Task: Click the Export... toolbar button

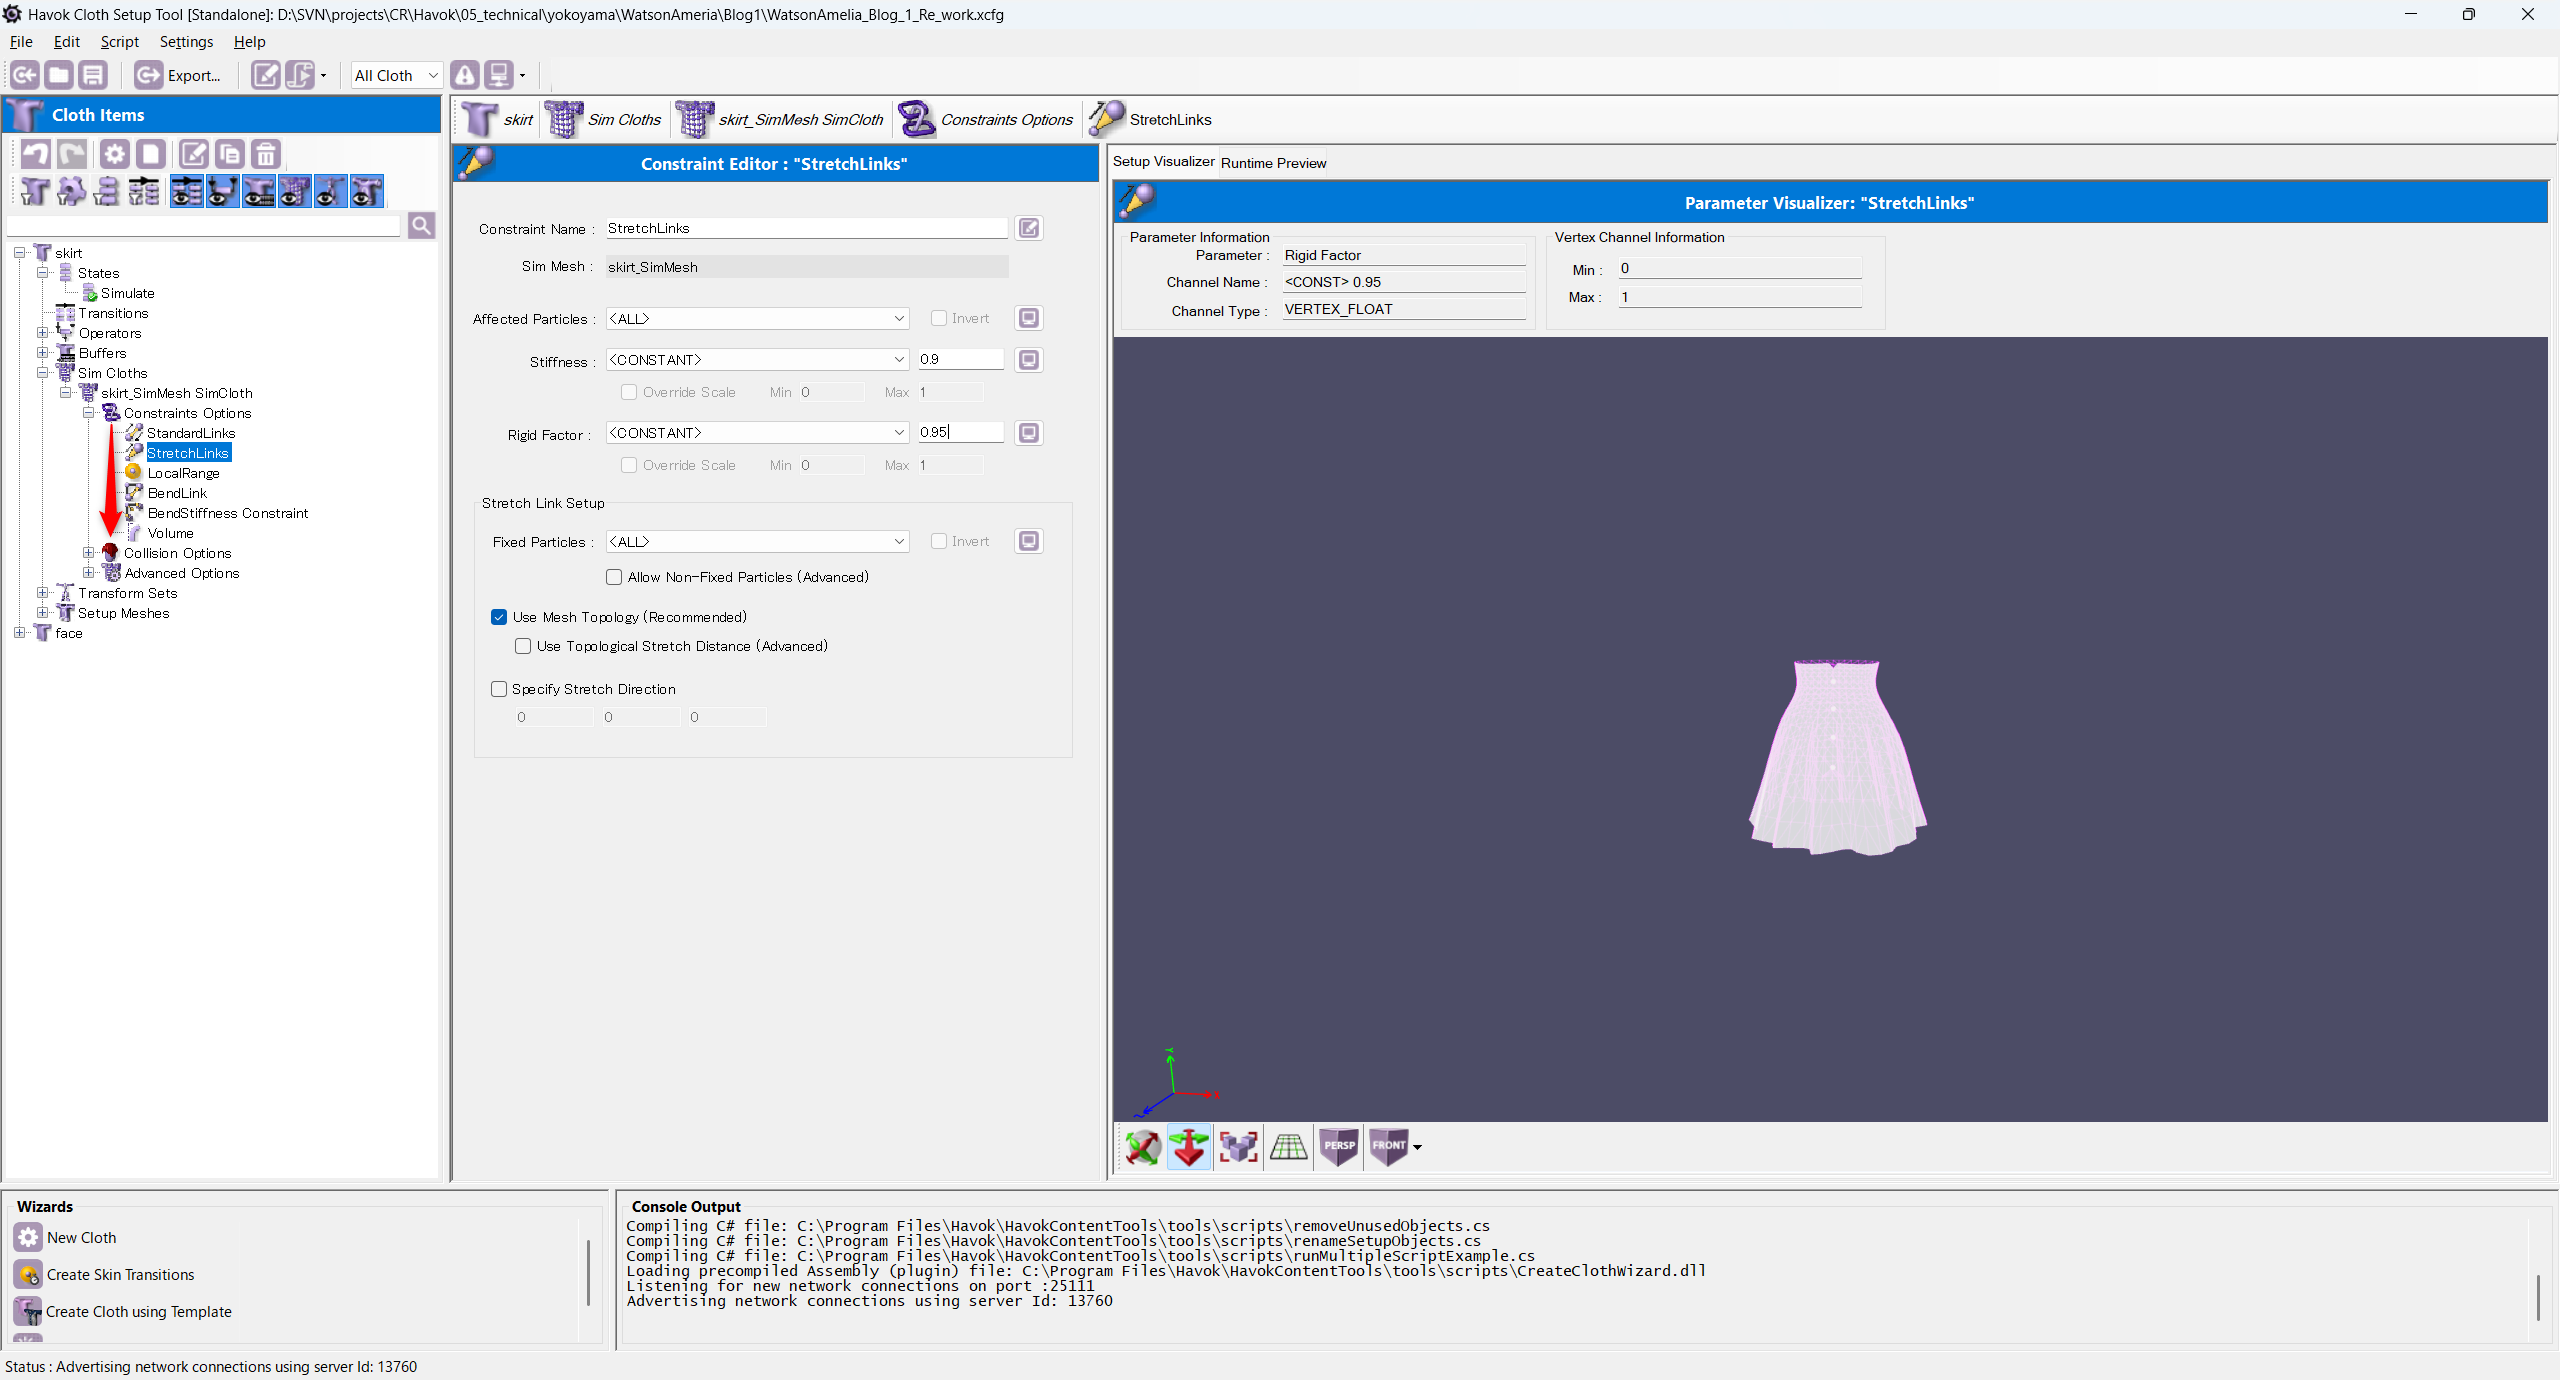Action: (x=178, y=75)
